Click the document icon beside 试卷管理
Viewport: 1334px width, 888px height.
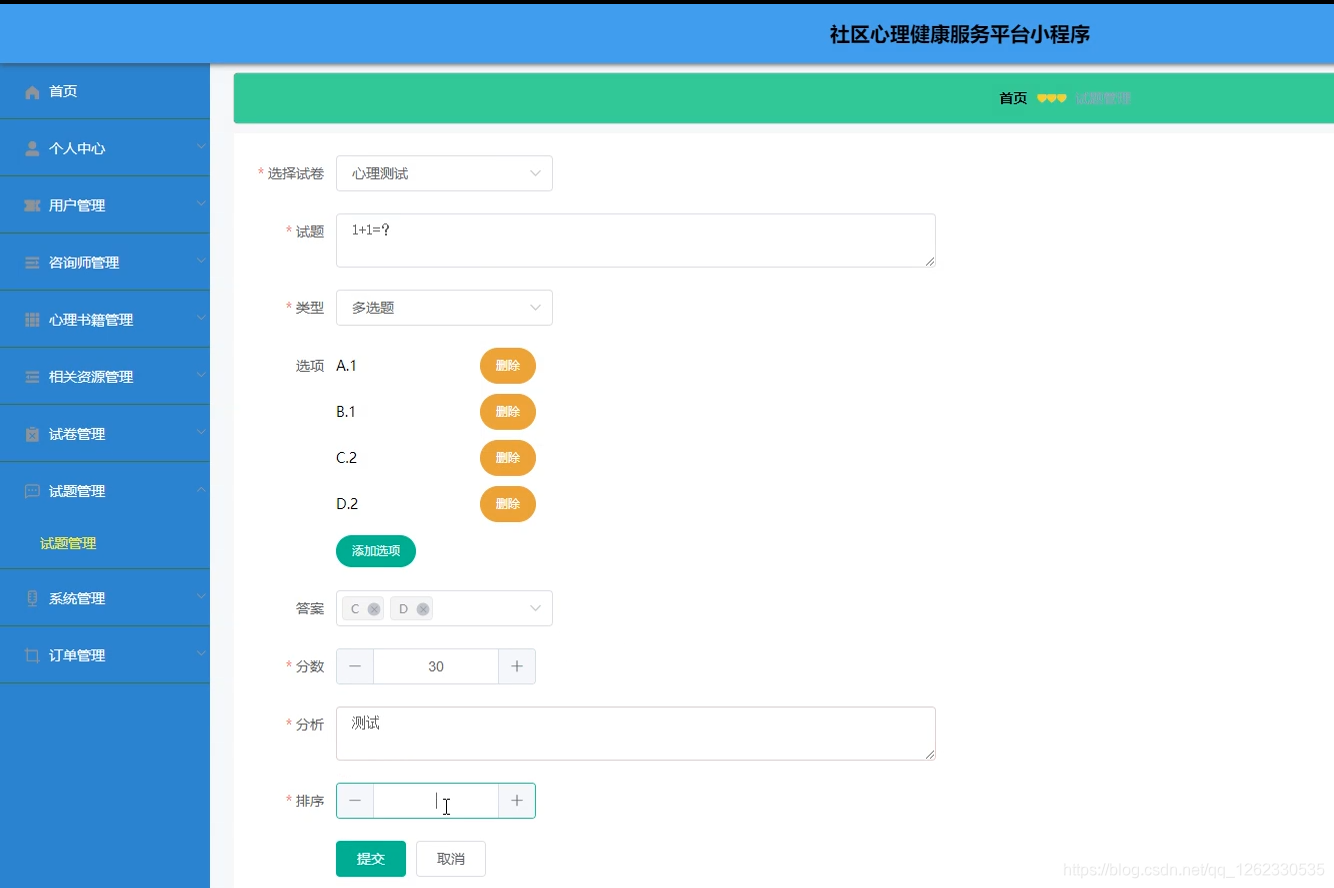31,433
